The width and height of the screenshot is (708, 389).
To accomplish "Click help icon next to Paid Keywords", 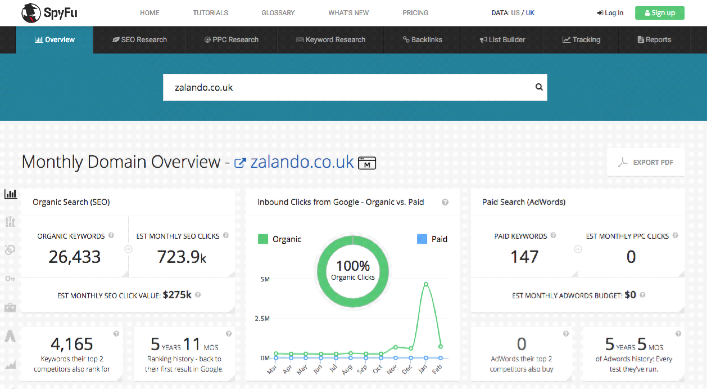I will coord(553,235).
